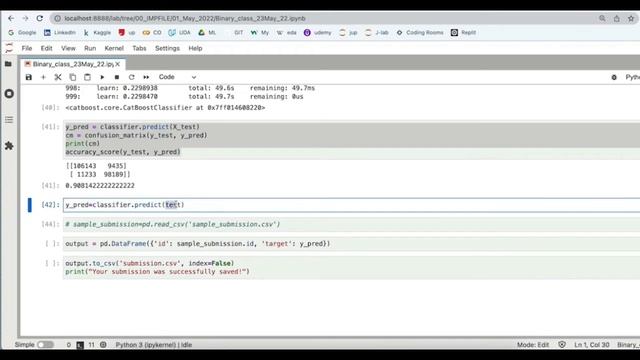Open the Tabs menu
This screenshot has width=640, height=360.
point(139,48)
